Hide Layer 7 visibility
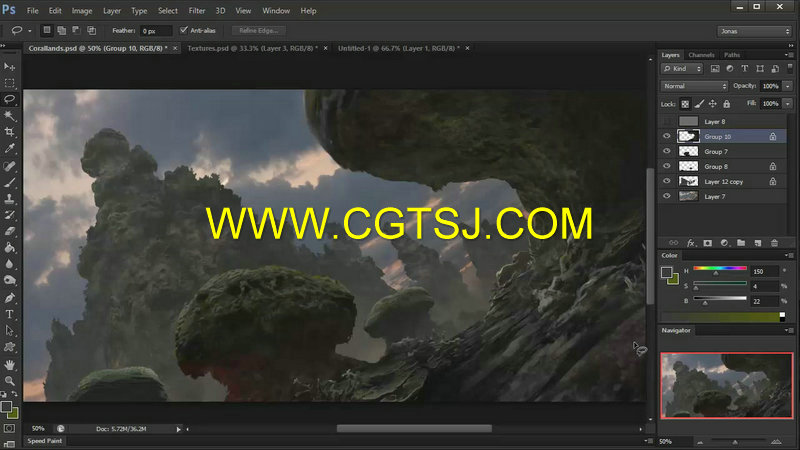 667,196
